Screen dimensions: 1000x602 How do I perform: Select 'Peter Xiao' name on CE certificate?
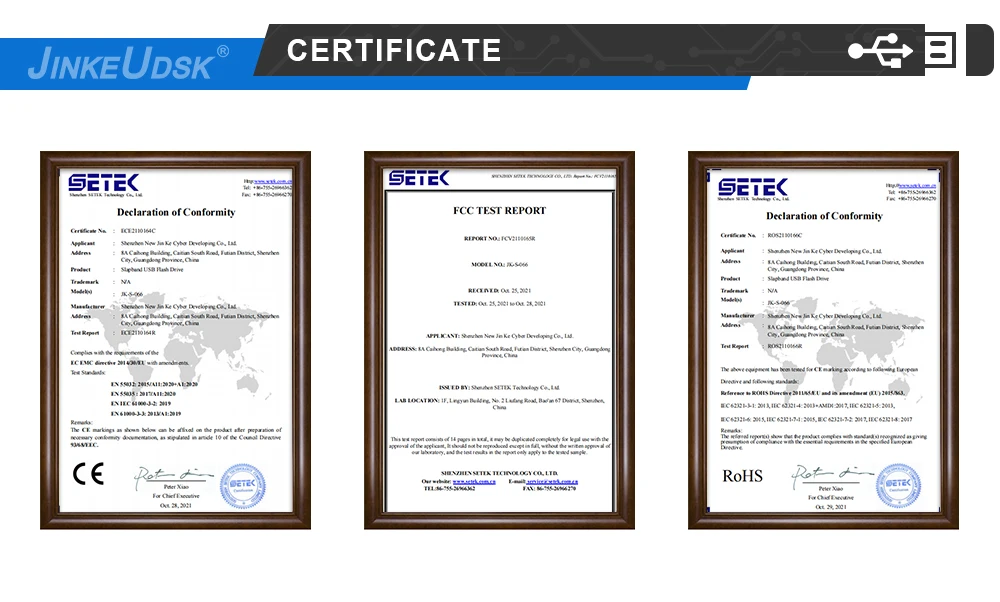(176, 487)
